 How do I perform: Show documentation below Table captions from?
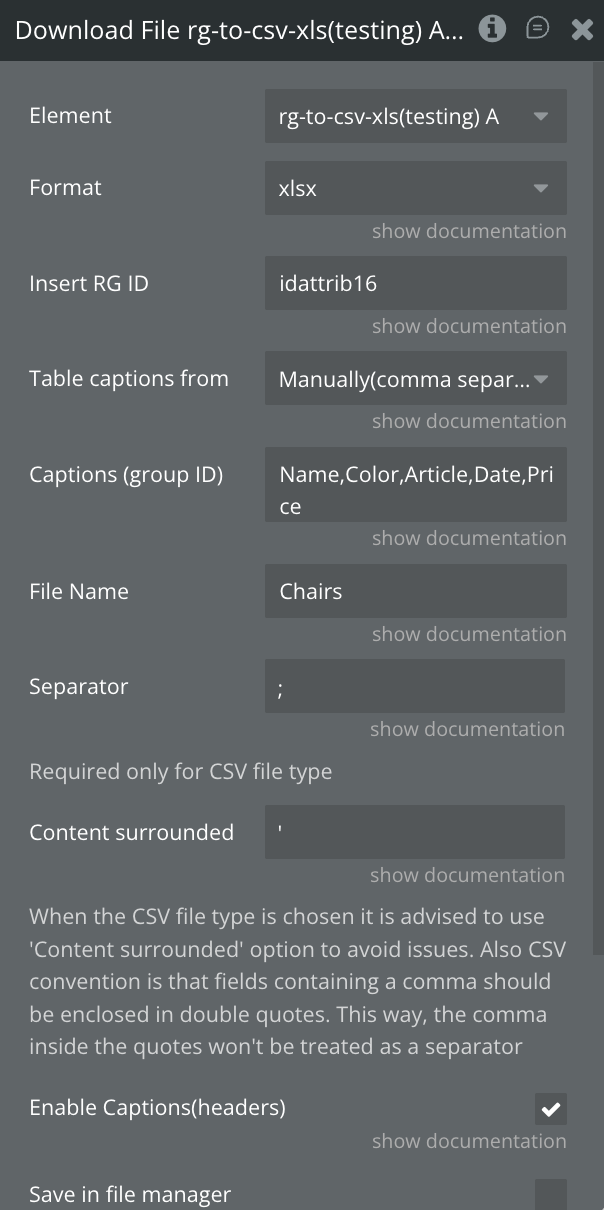click(469, 421)
